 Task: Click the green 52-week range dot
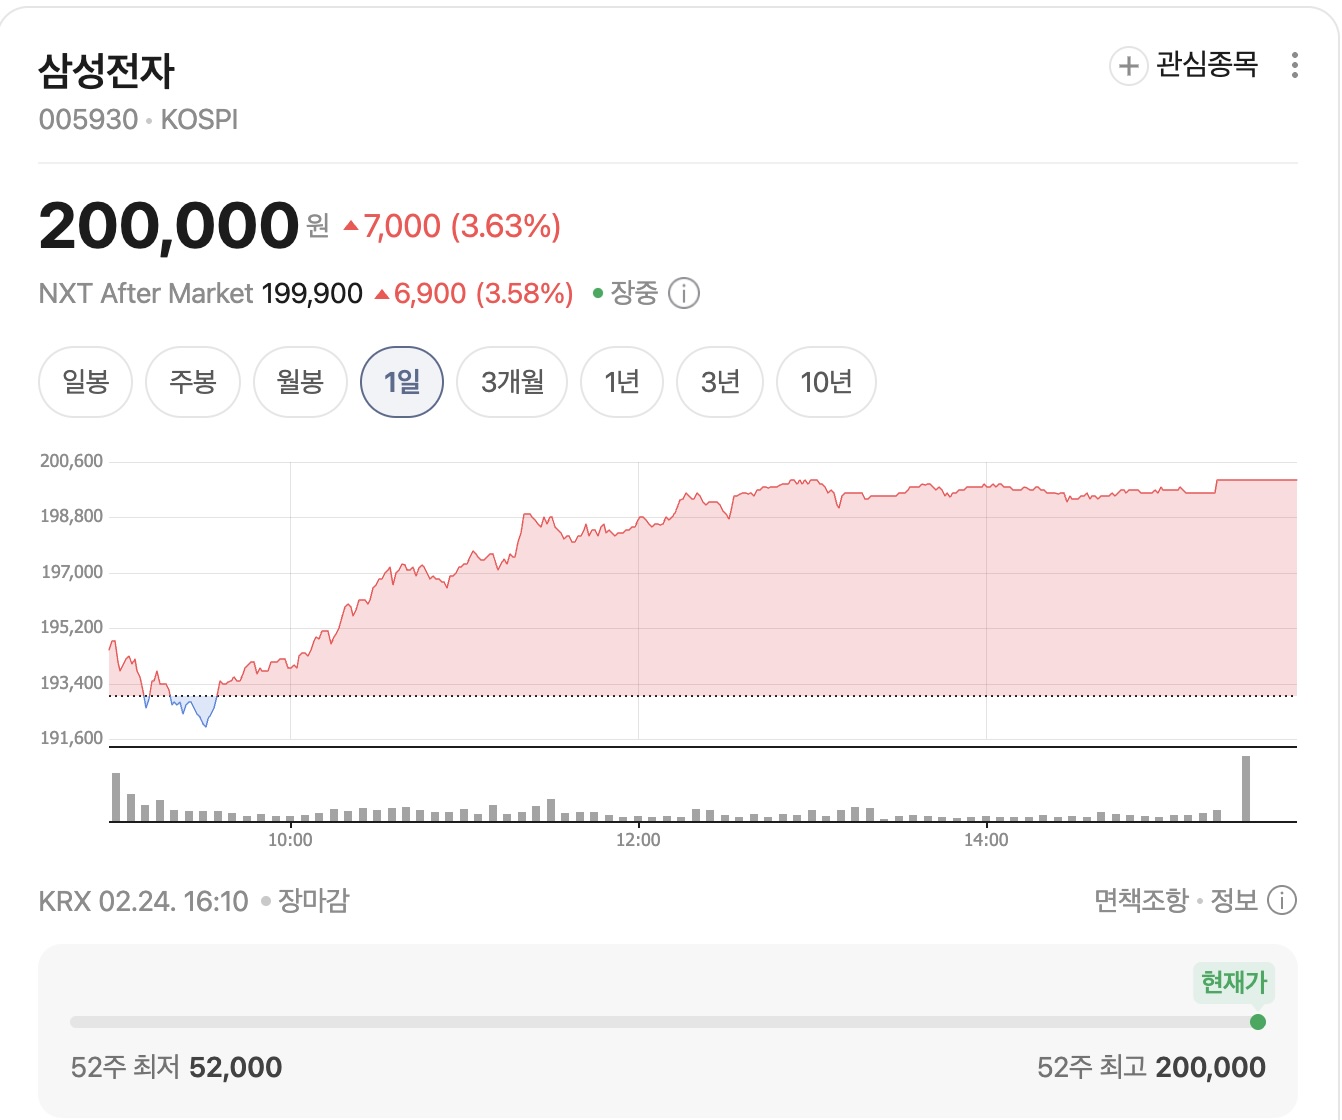pyautogui.click(x=1258, y=1022)
